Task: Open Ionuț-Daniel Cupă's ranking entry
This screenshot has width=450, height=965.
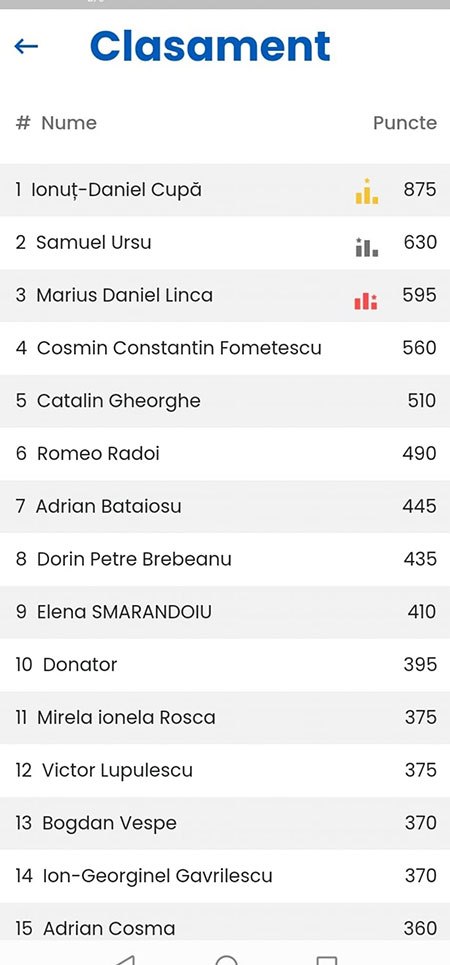Action: point(225,190)
